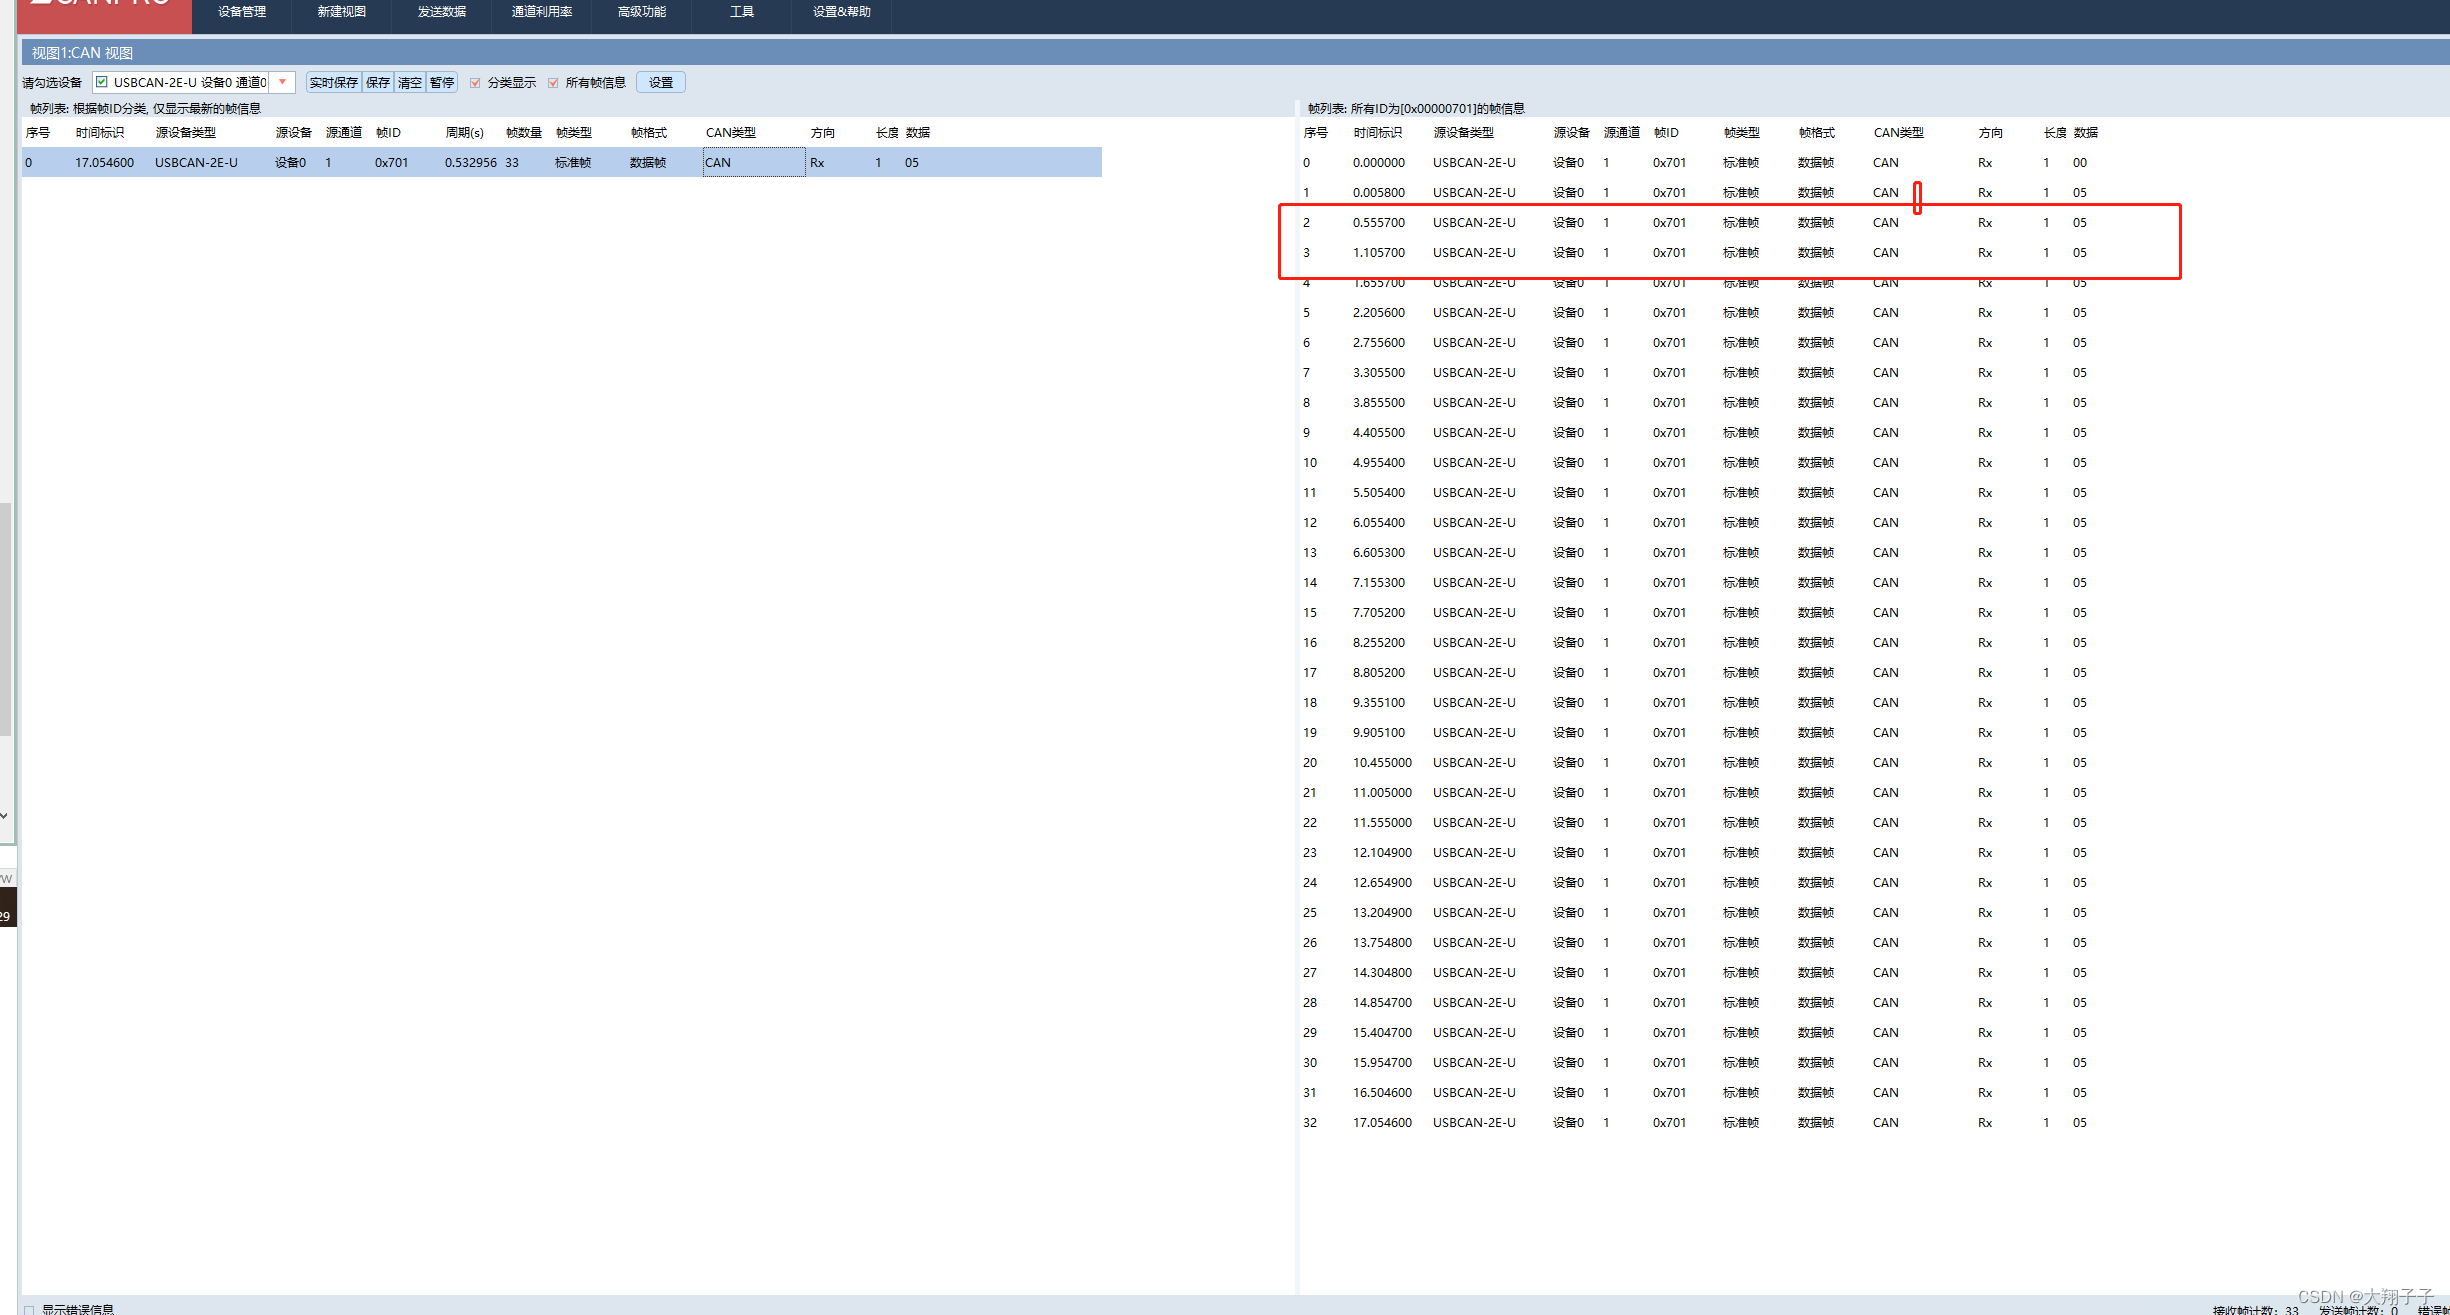Select the left list row with period 0.532956

point(562,162)
